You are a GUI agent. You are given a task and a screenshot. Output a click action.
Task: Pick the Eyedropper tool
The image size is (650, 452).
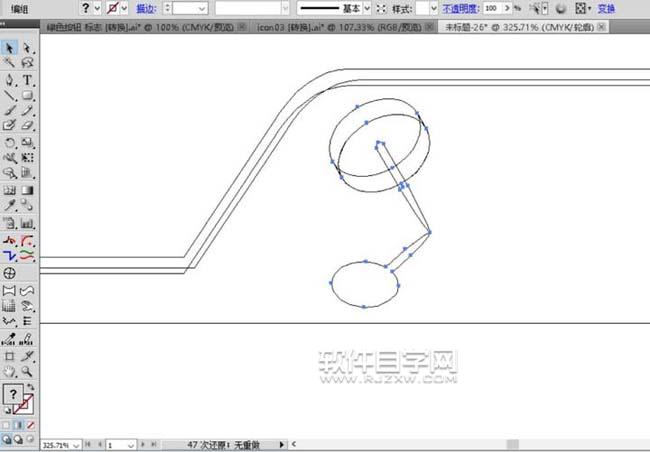(x=9, y=205)
